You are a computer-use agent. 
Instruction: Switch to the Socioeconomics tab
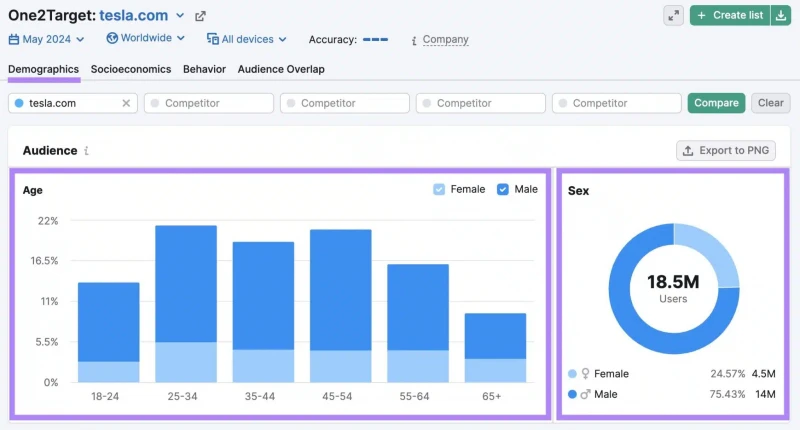tap(131, 69)
